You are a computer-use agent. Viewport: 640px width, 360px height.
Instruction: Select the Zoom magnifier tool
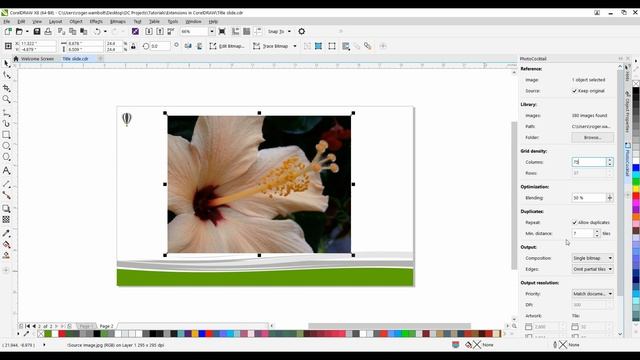[7, 99]
